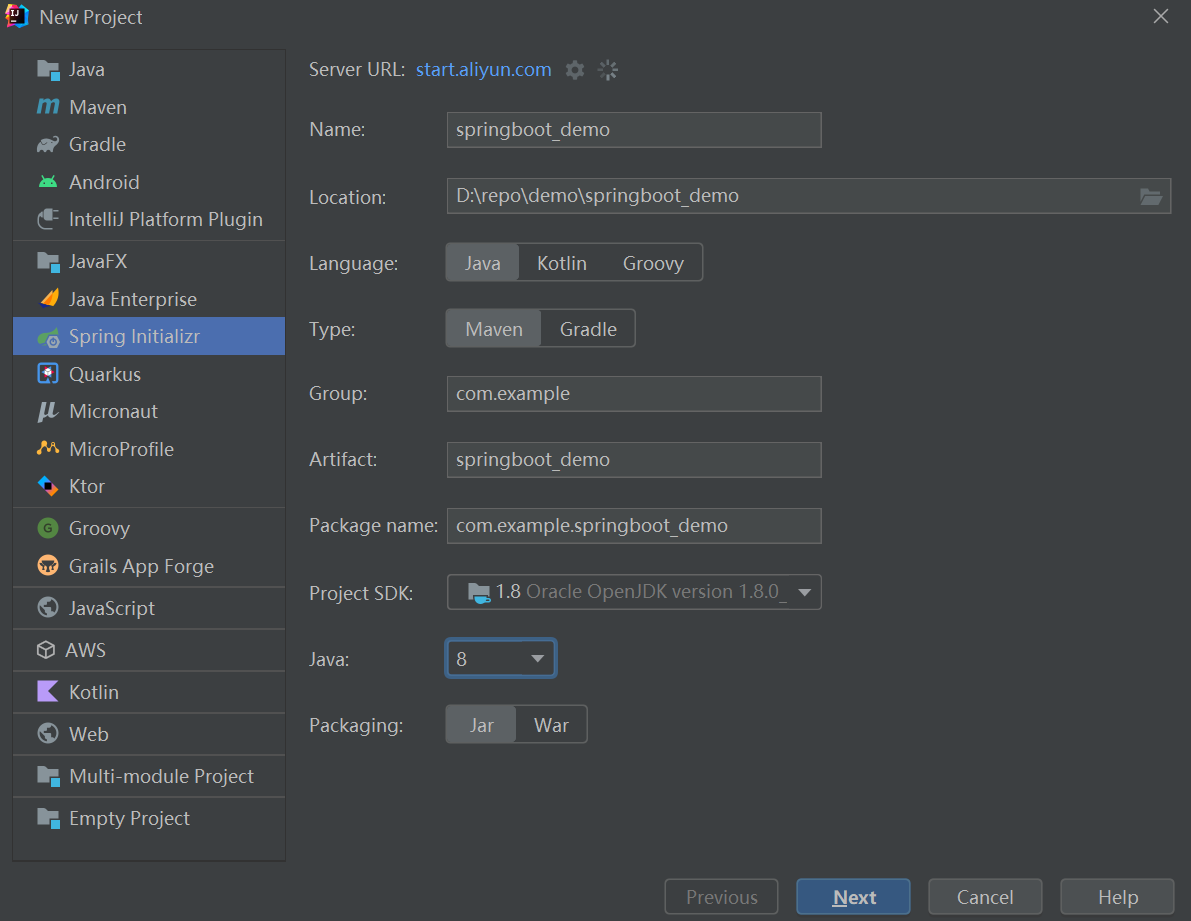Choose War packaging
Screen dimensions: 1191x921
click(x=551, y=725)
